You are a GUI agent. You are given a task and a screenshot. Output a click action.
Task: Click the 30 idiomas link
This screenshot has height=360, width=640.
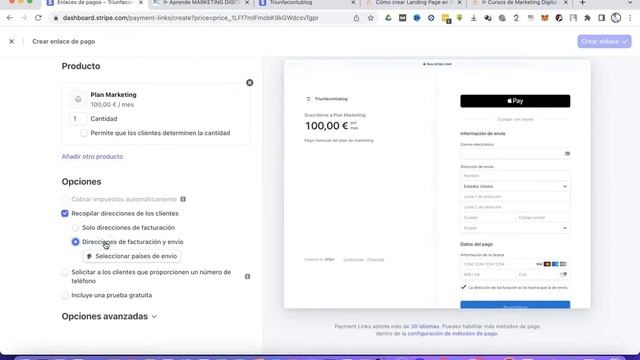pyautogui.click(x=425, y=327)
